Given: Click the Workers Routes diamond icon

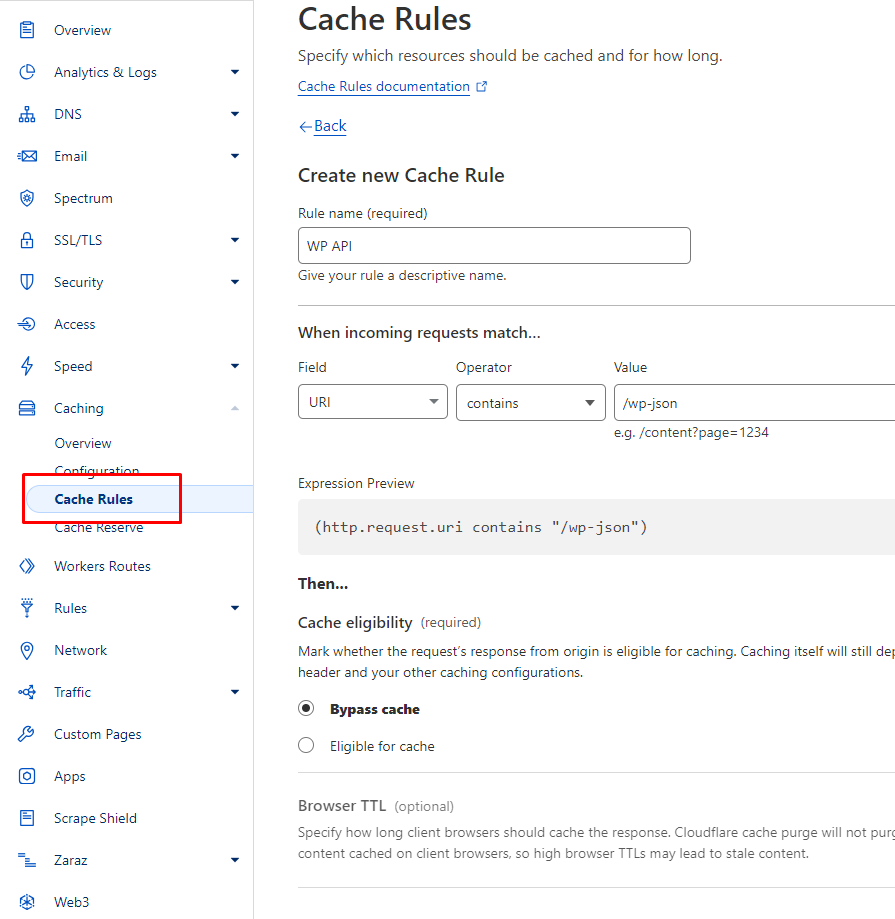Looking at the screenshot, I should click(x=27, y=566).
